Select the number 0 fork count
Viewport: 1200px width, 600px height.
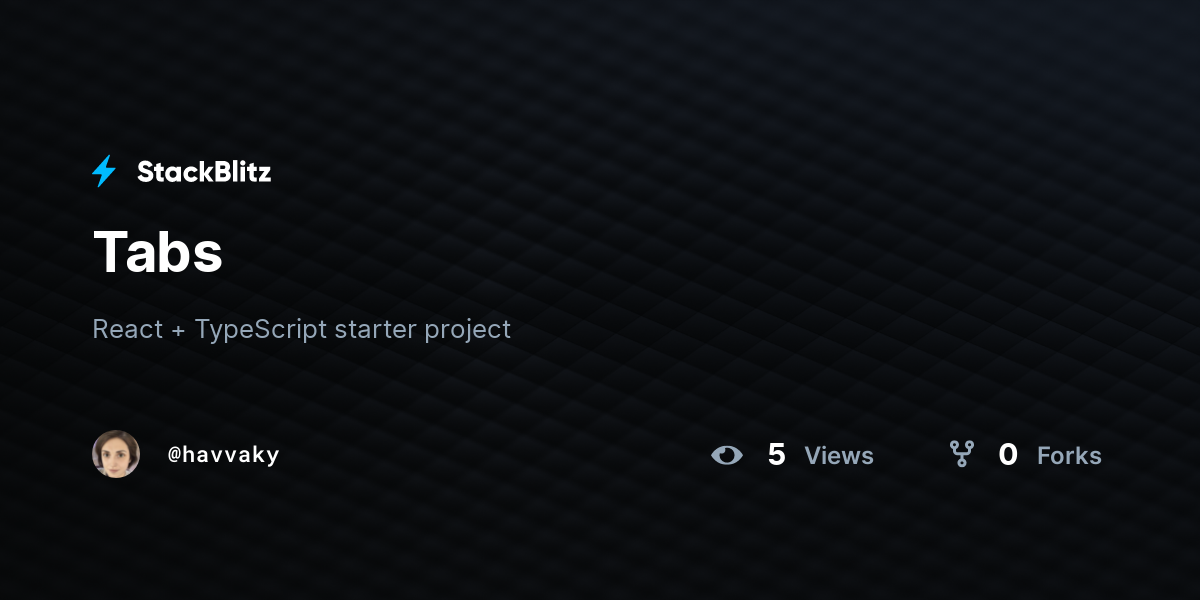pyautogui.click(x=1008, y=455)
